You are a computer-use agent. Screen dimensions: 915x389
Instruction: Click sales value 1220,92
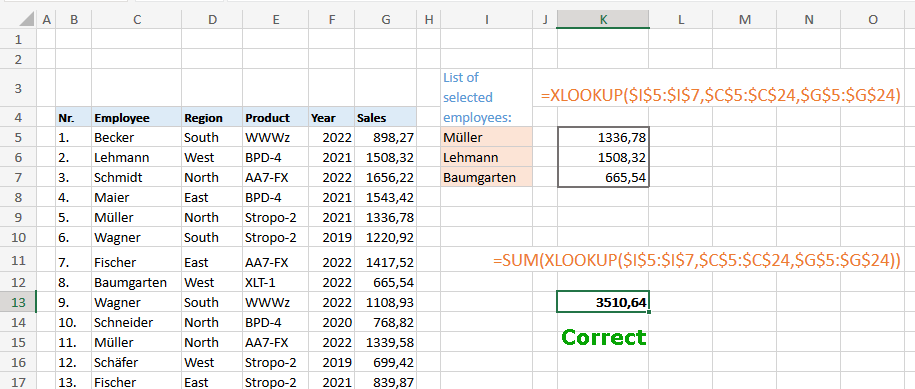[385, 237]
